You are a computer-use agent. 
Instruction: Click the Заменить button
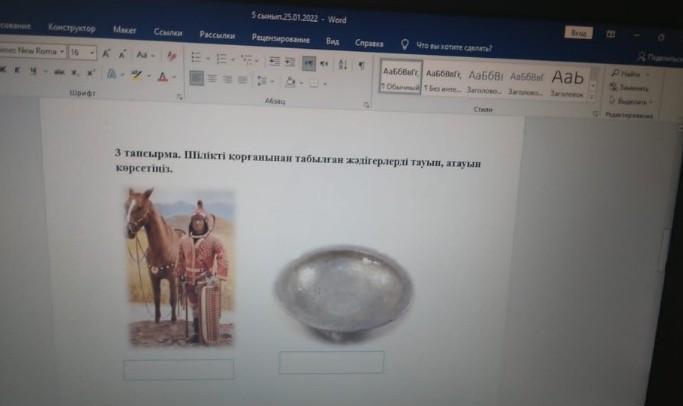(x=629, y=88)
